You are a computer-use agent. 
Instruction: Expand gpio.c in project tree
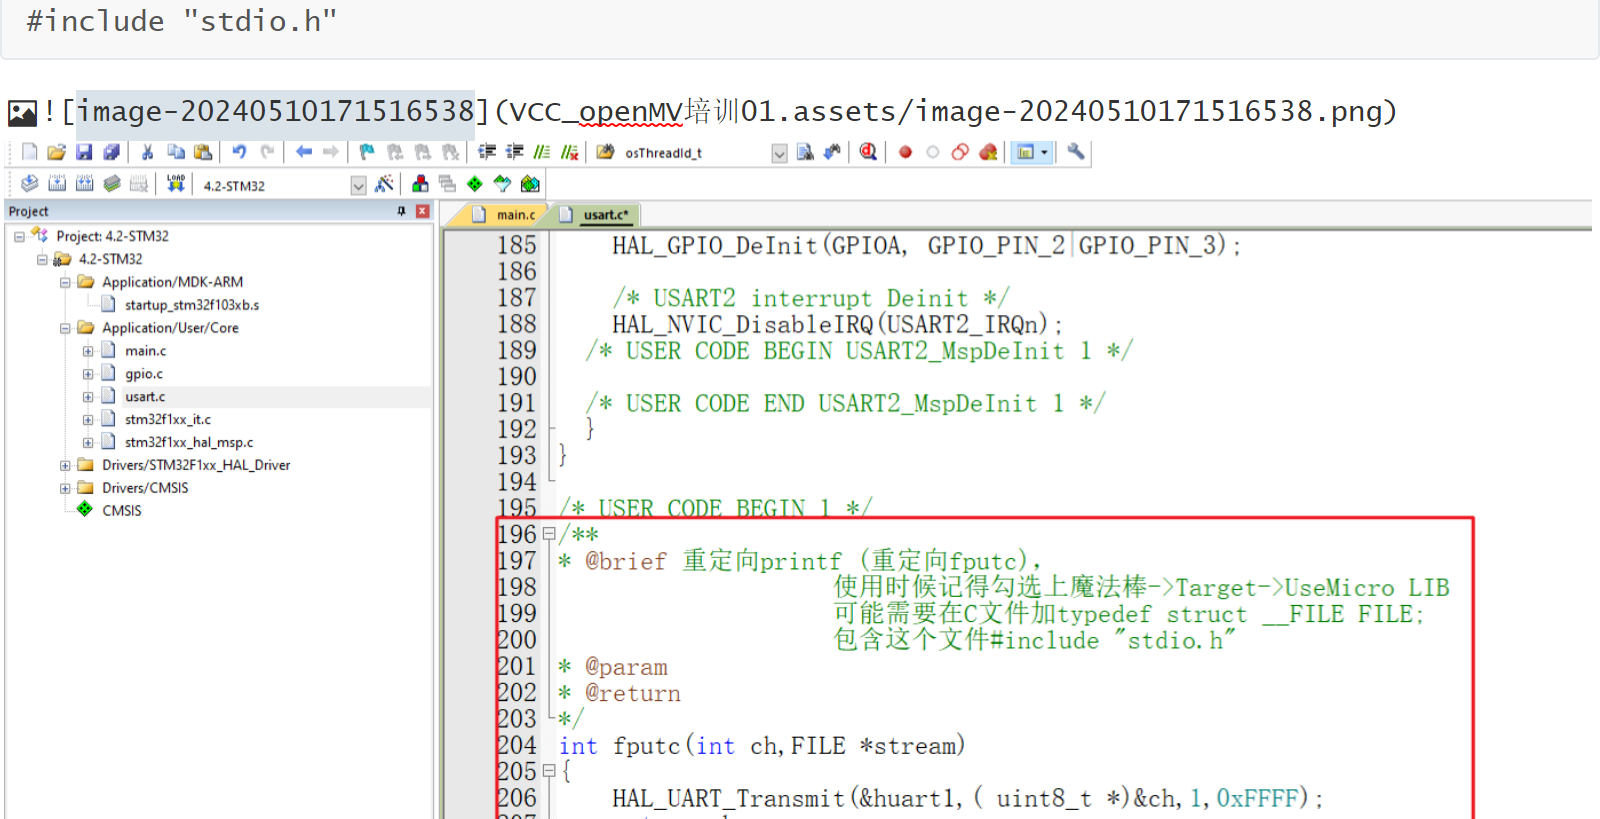(x=88, y=374)
